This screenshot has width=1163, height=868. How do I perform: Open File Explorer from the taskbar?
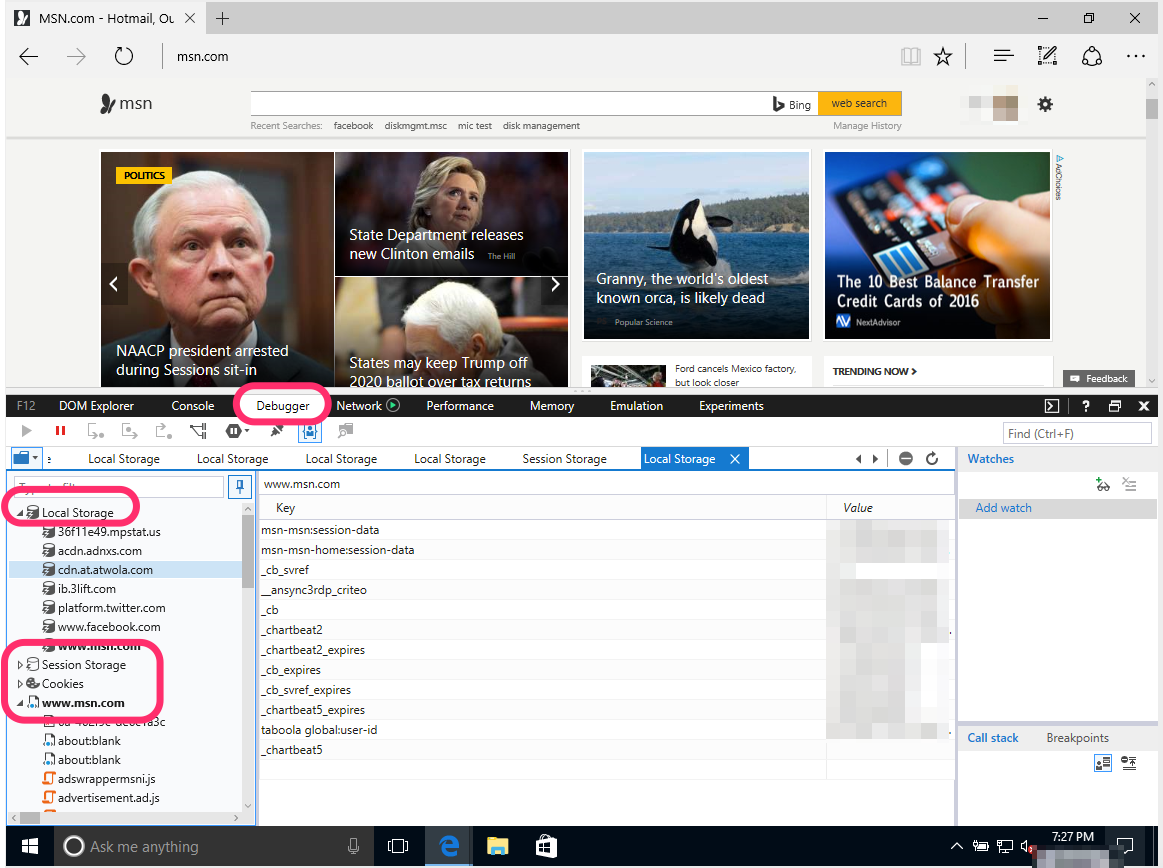tap(497, 846)
